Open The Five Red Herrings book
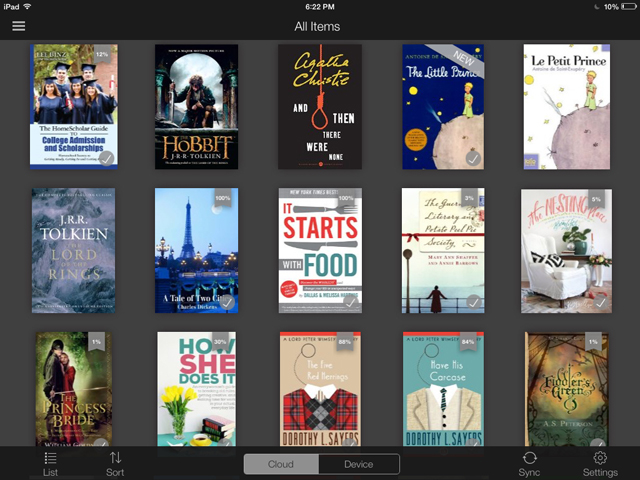 (320, 389)
